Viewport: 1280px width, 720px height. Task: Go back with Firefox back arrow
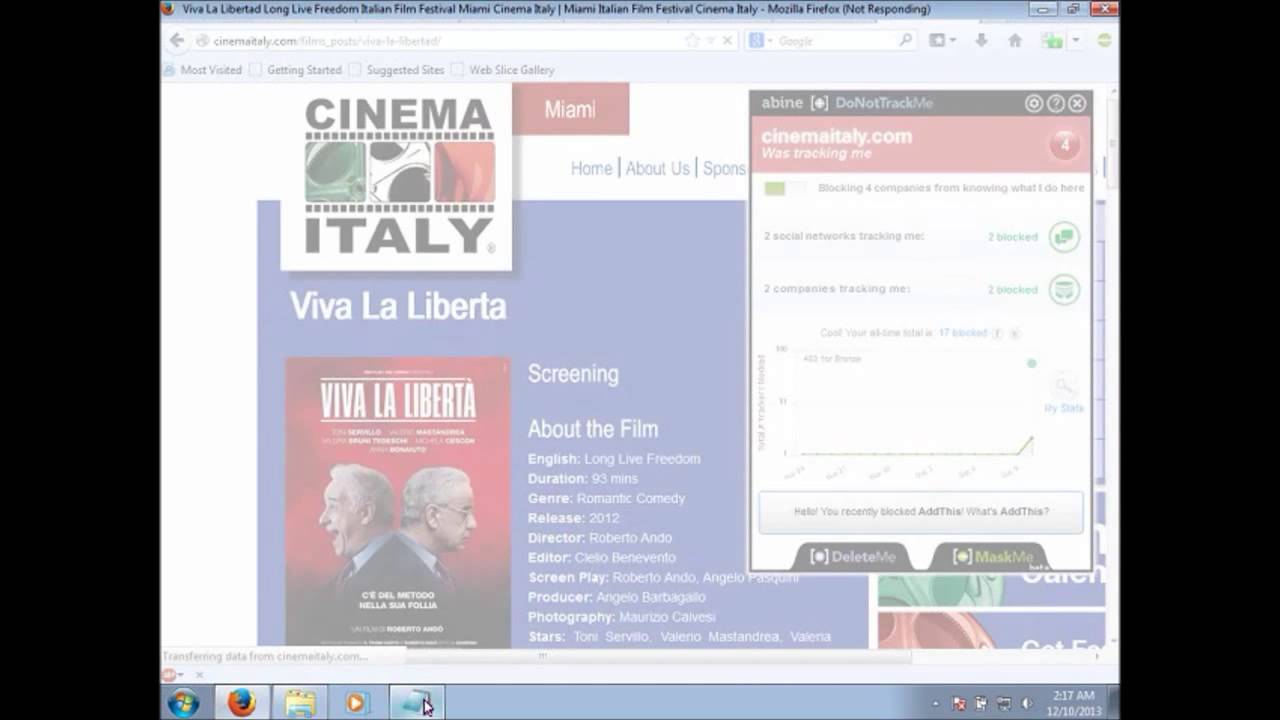[x=177, y=41]
